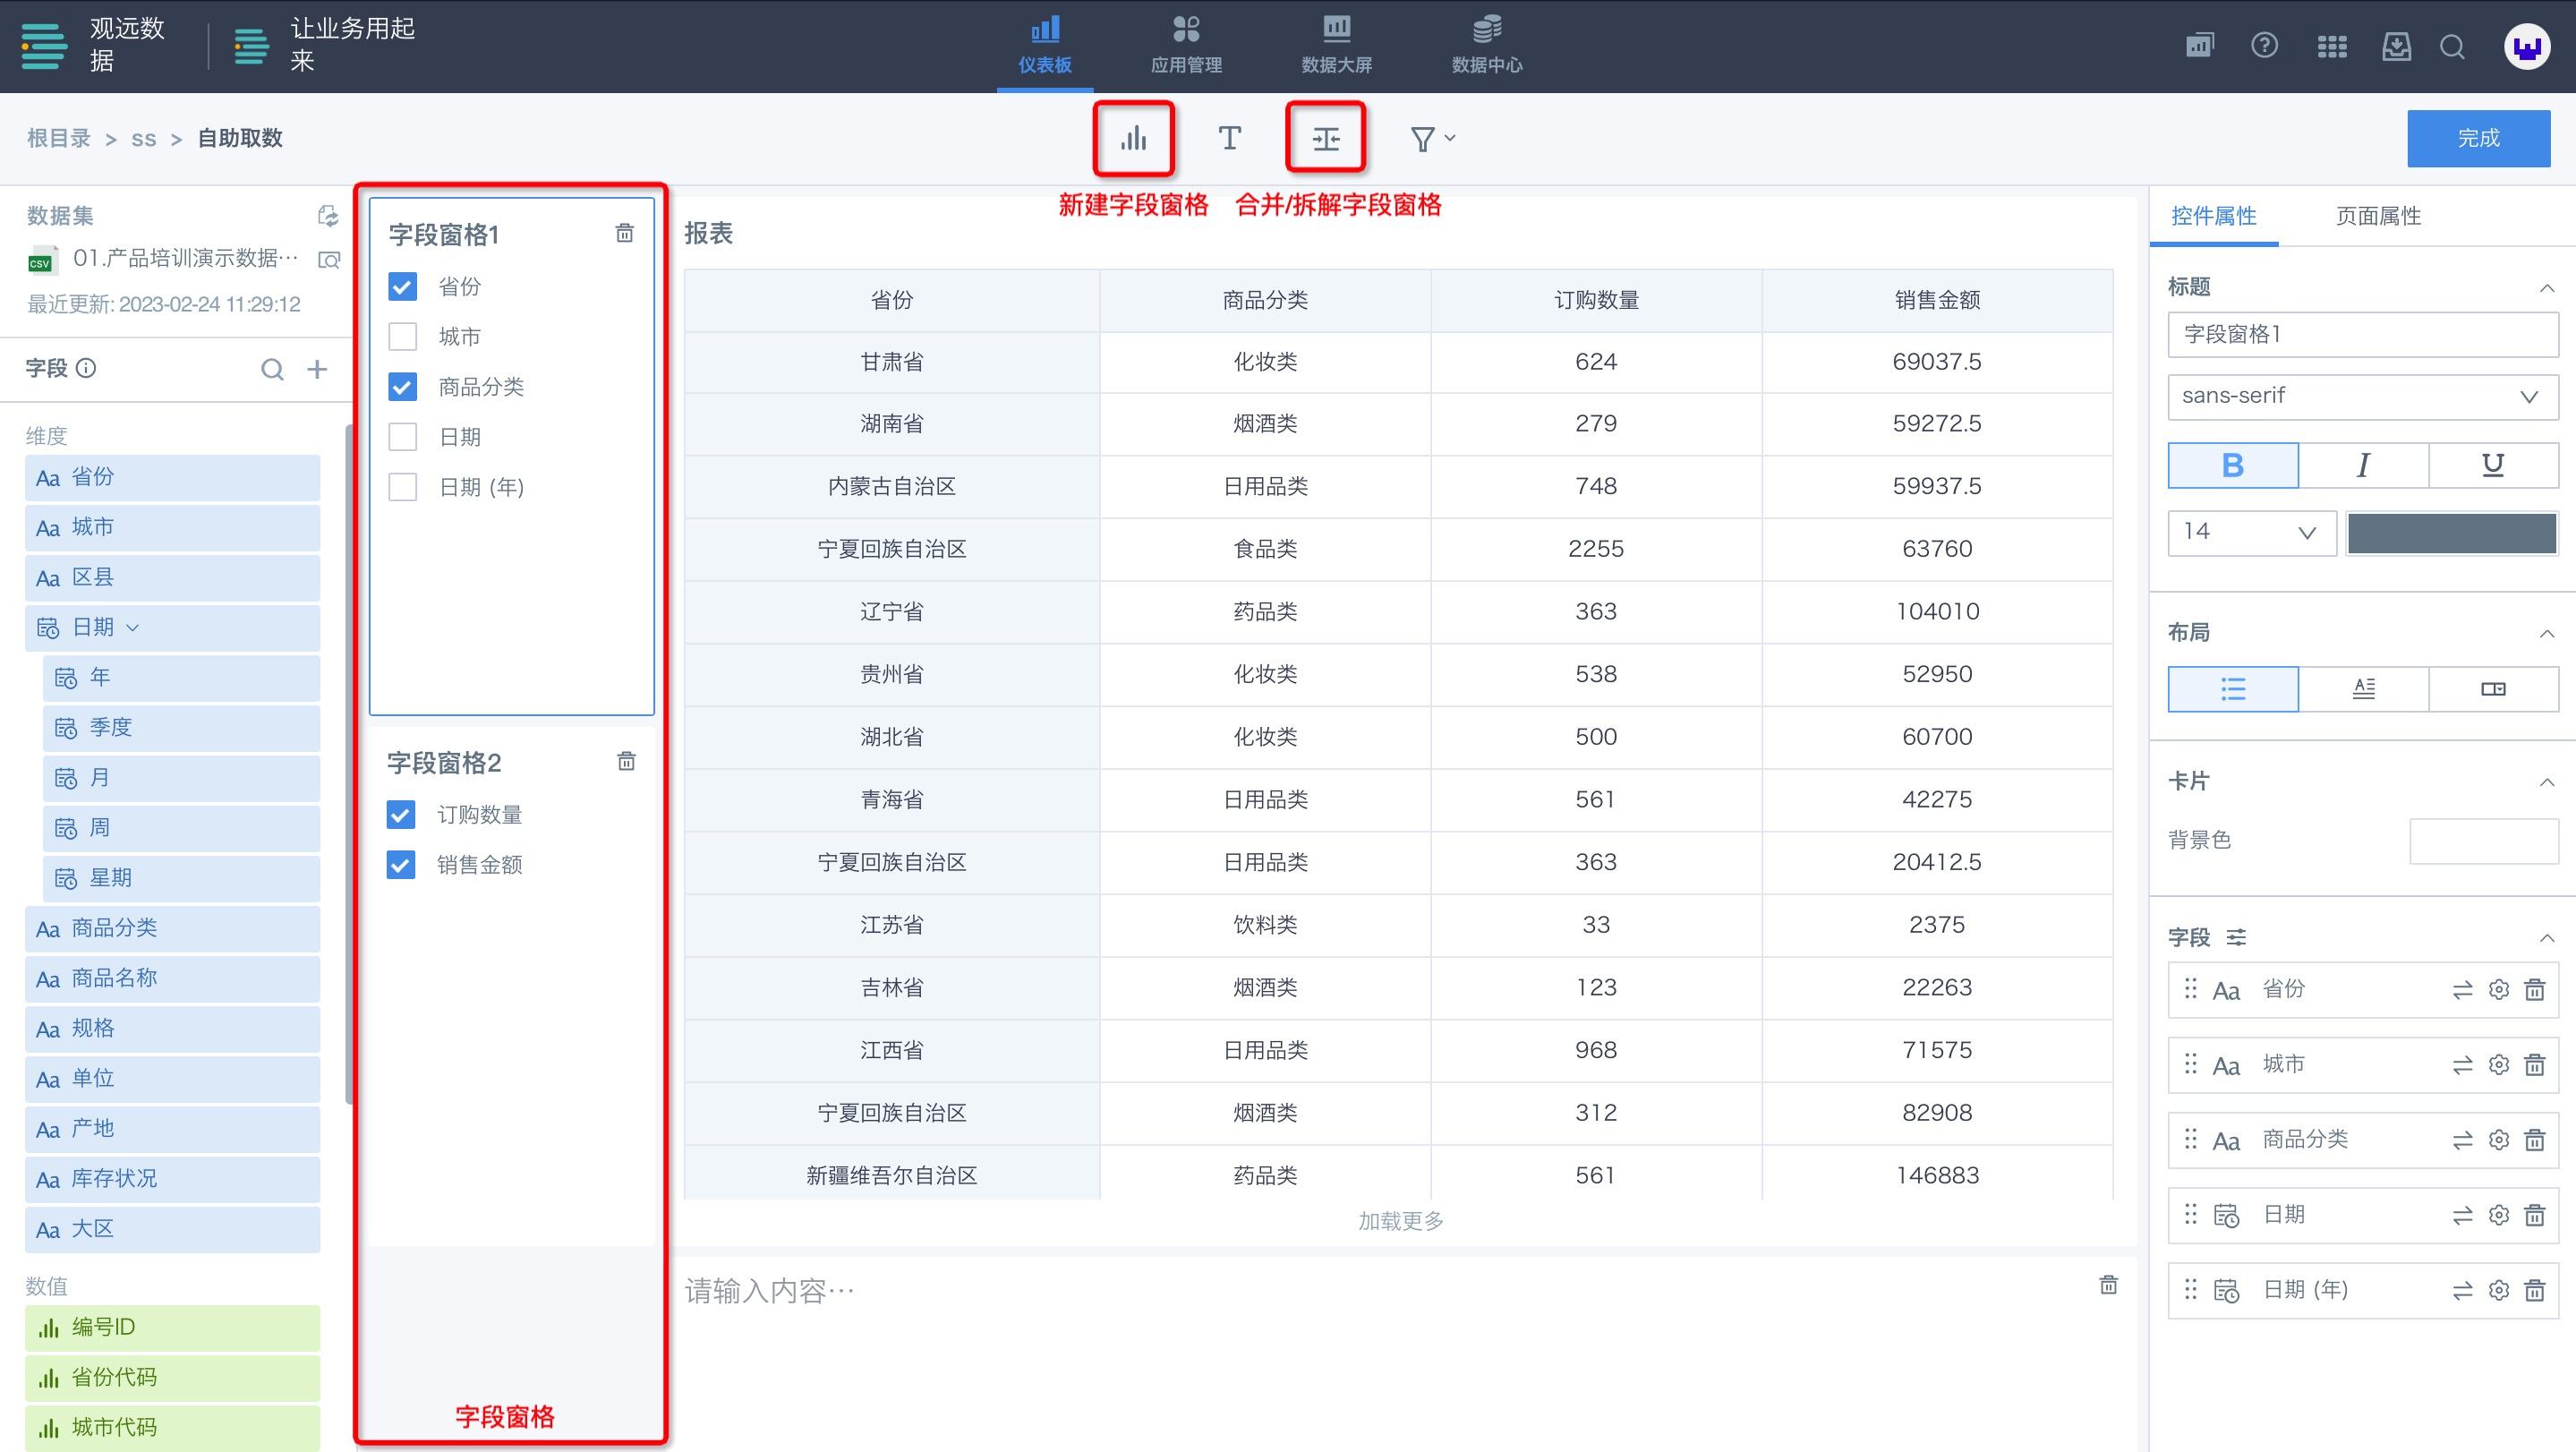The image size is (2576, 1452).
Task: Click the text widget T icon
Action: click(1229, 139)
